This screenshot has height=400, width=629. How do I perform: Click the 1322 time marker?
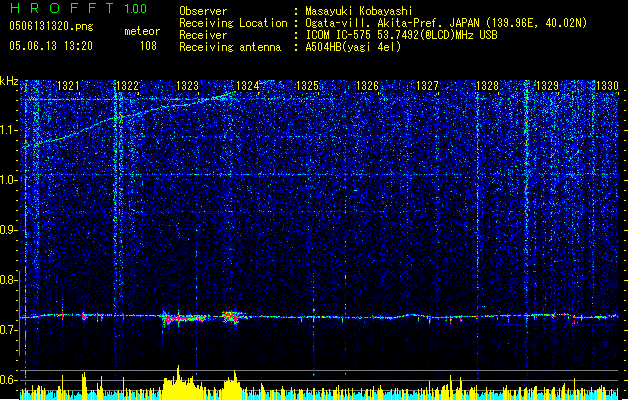tap(128, 86)
